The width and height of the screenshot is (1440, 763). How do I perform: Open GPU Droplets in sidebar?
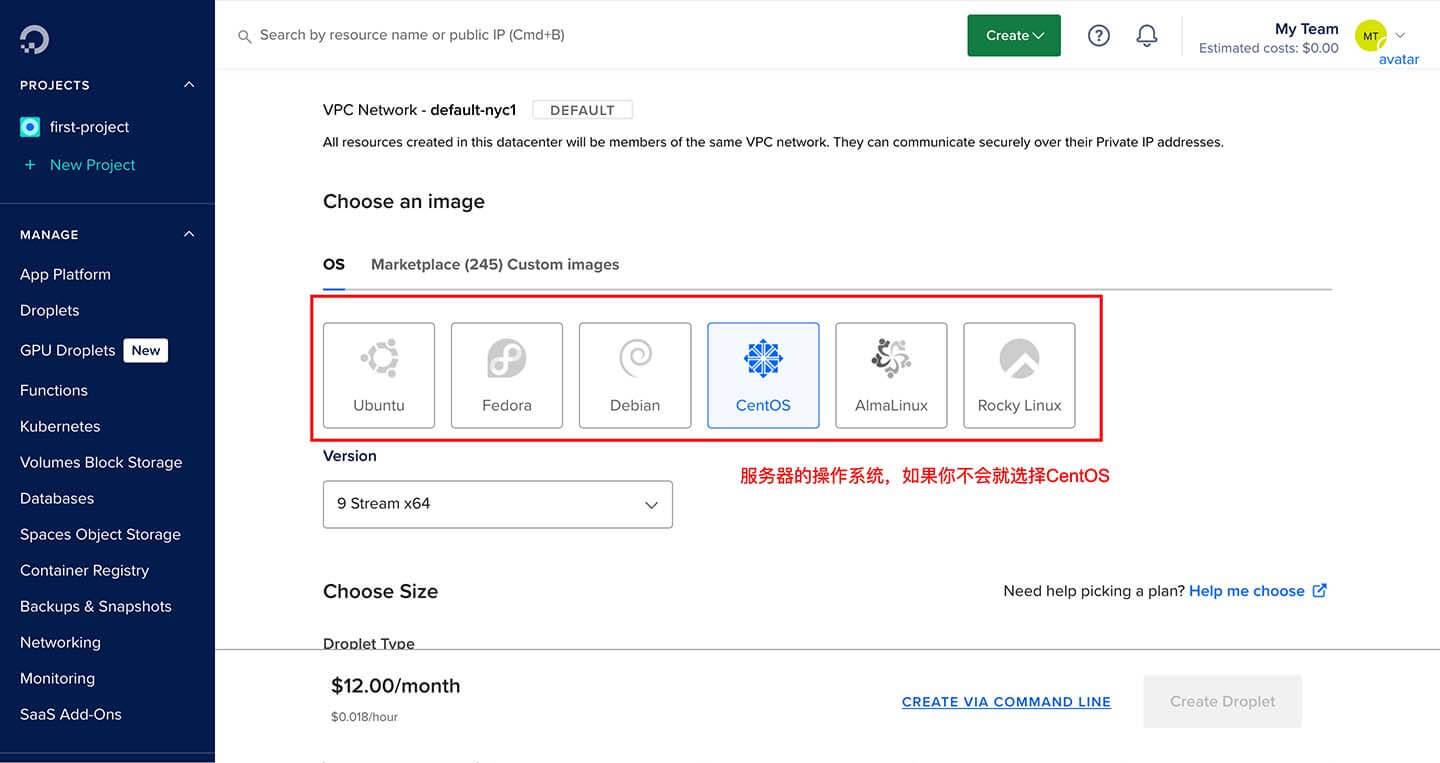[x=68, y=350]
